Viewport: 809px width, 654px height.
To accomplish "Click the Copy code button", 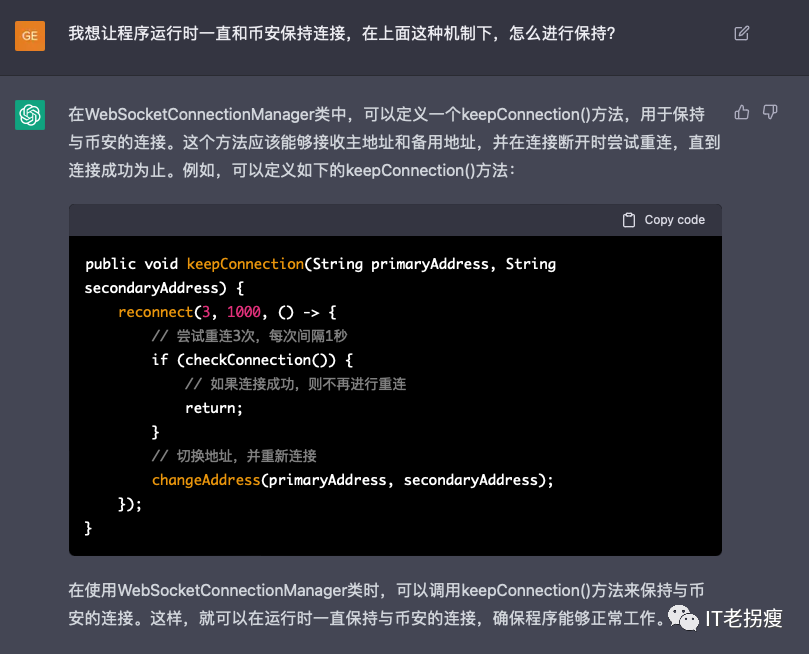I will (x=664, y=220).
